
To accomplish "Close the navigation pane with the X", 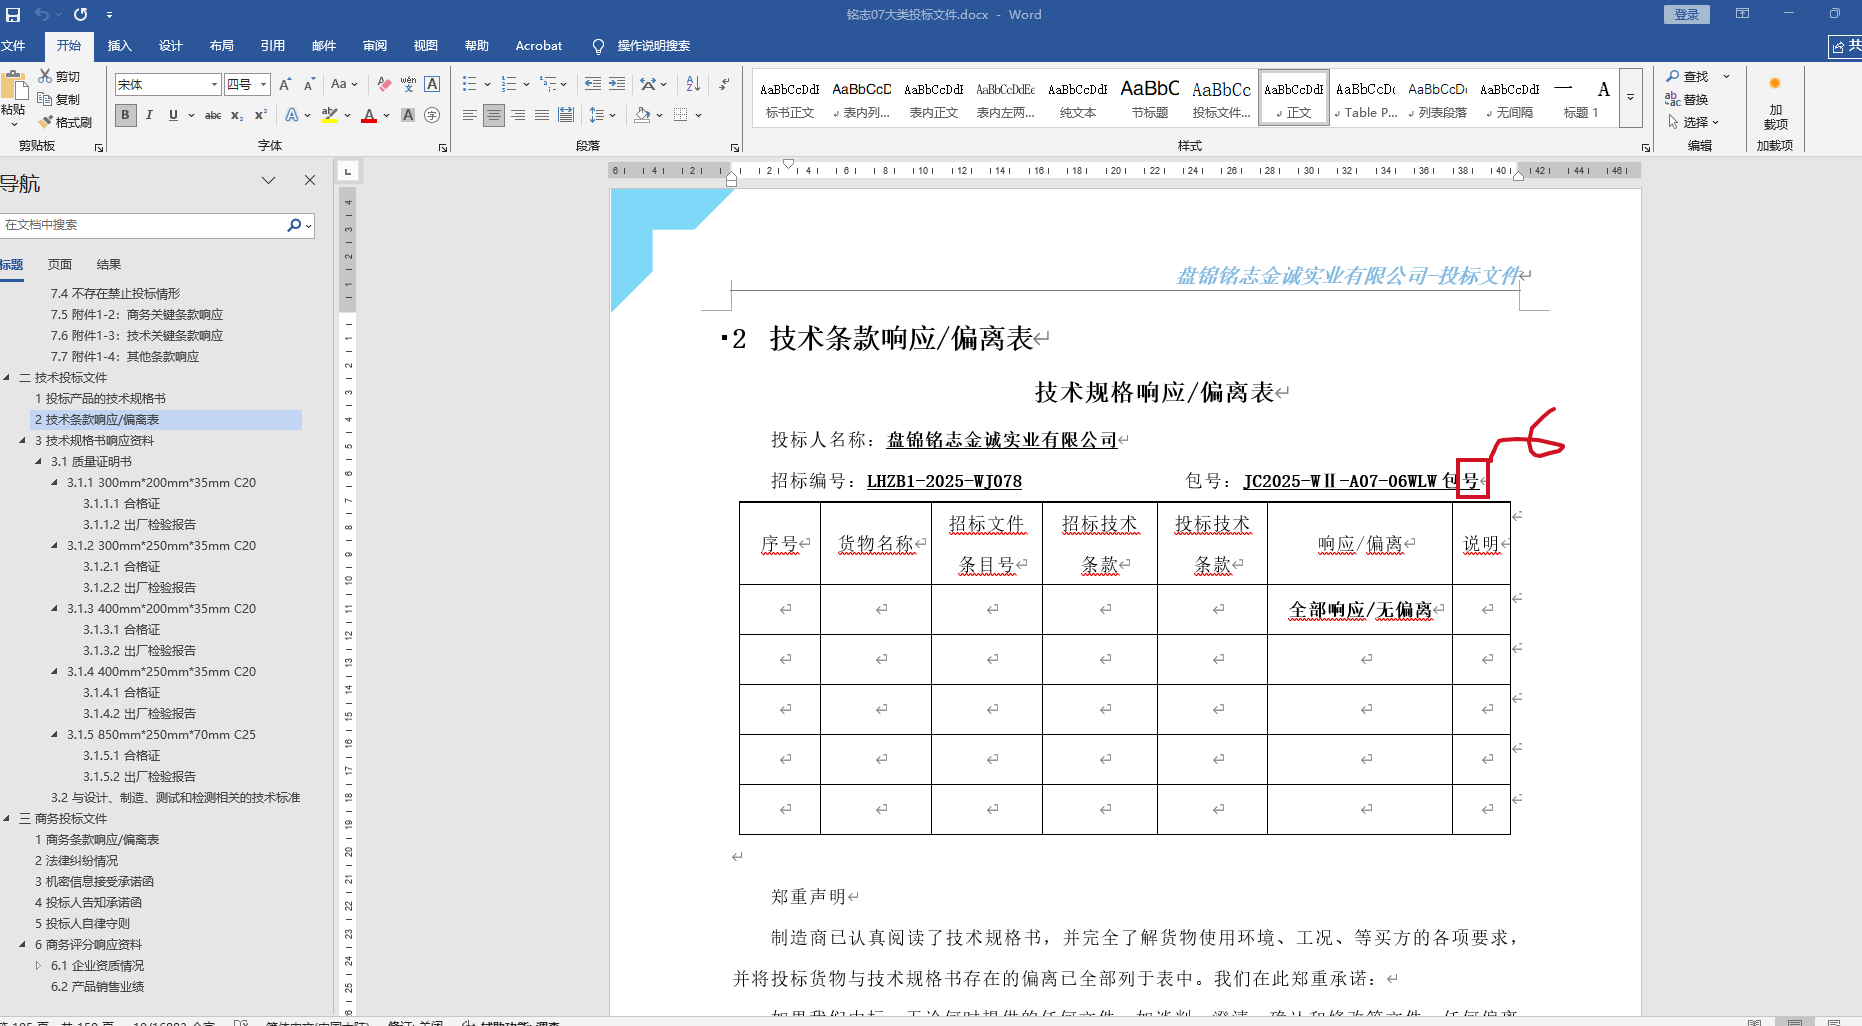I will pos(310,180).
